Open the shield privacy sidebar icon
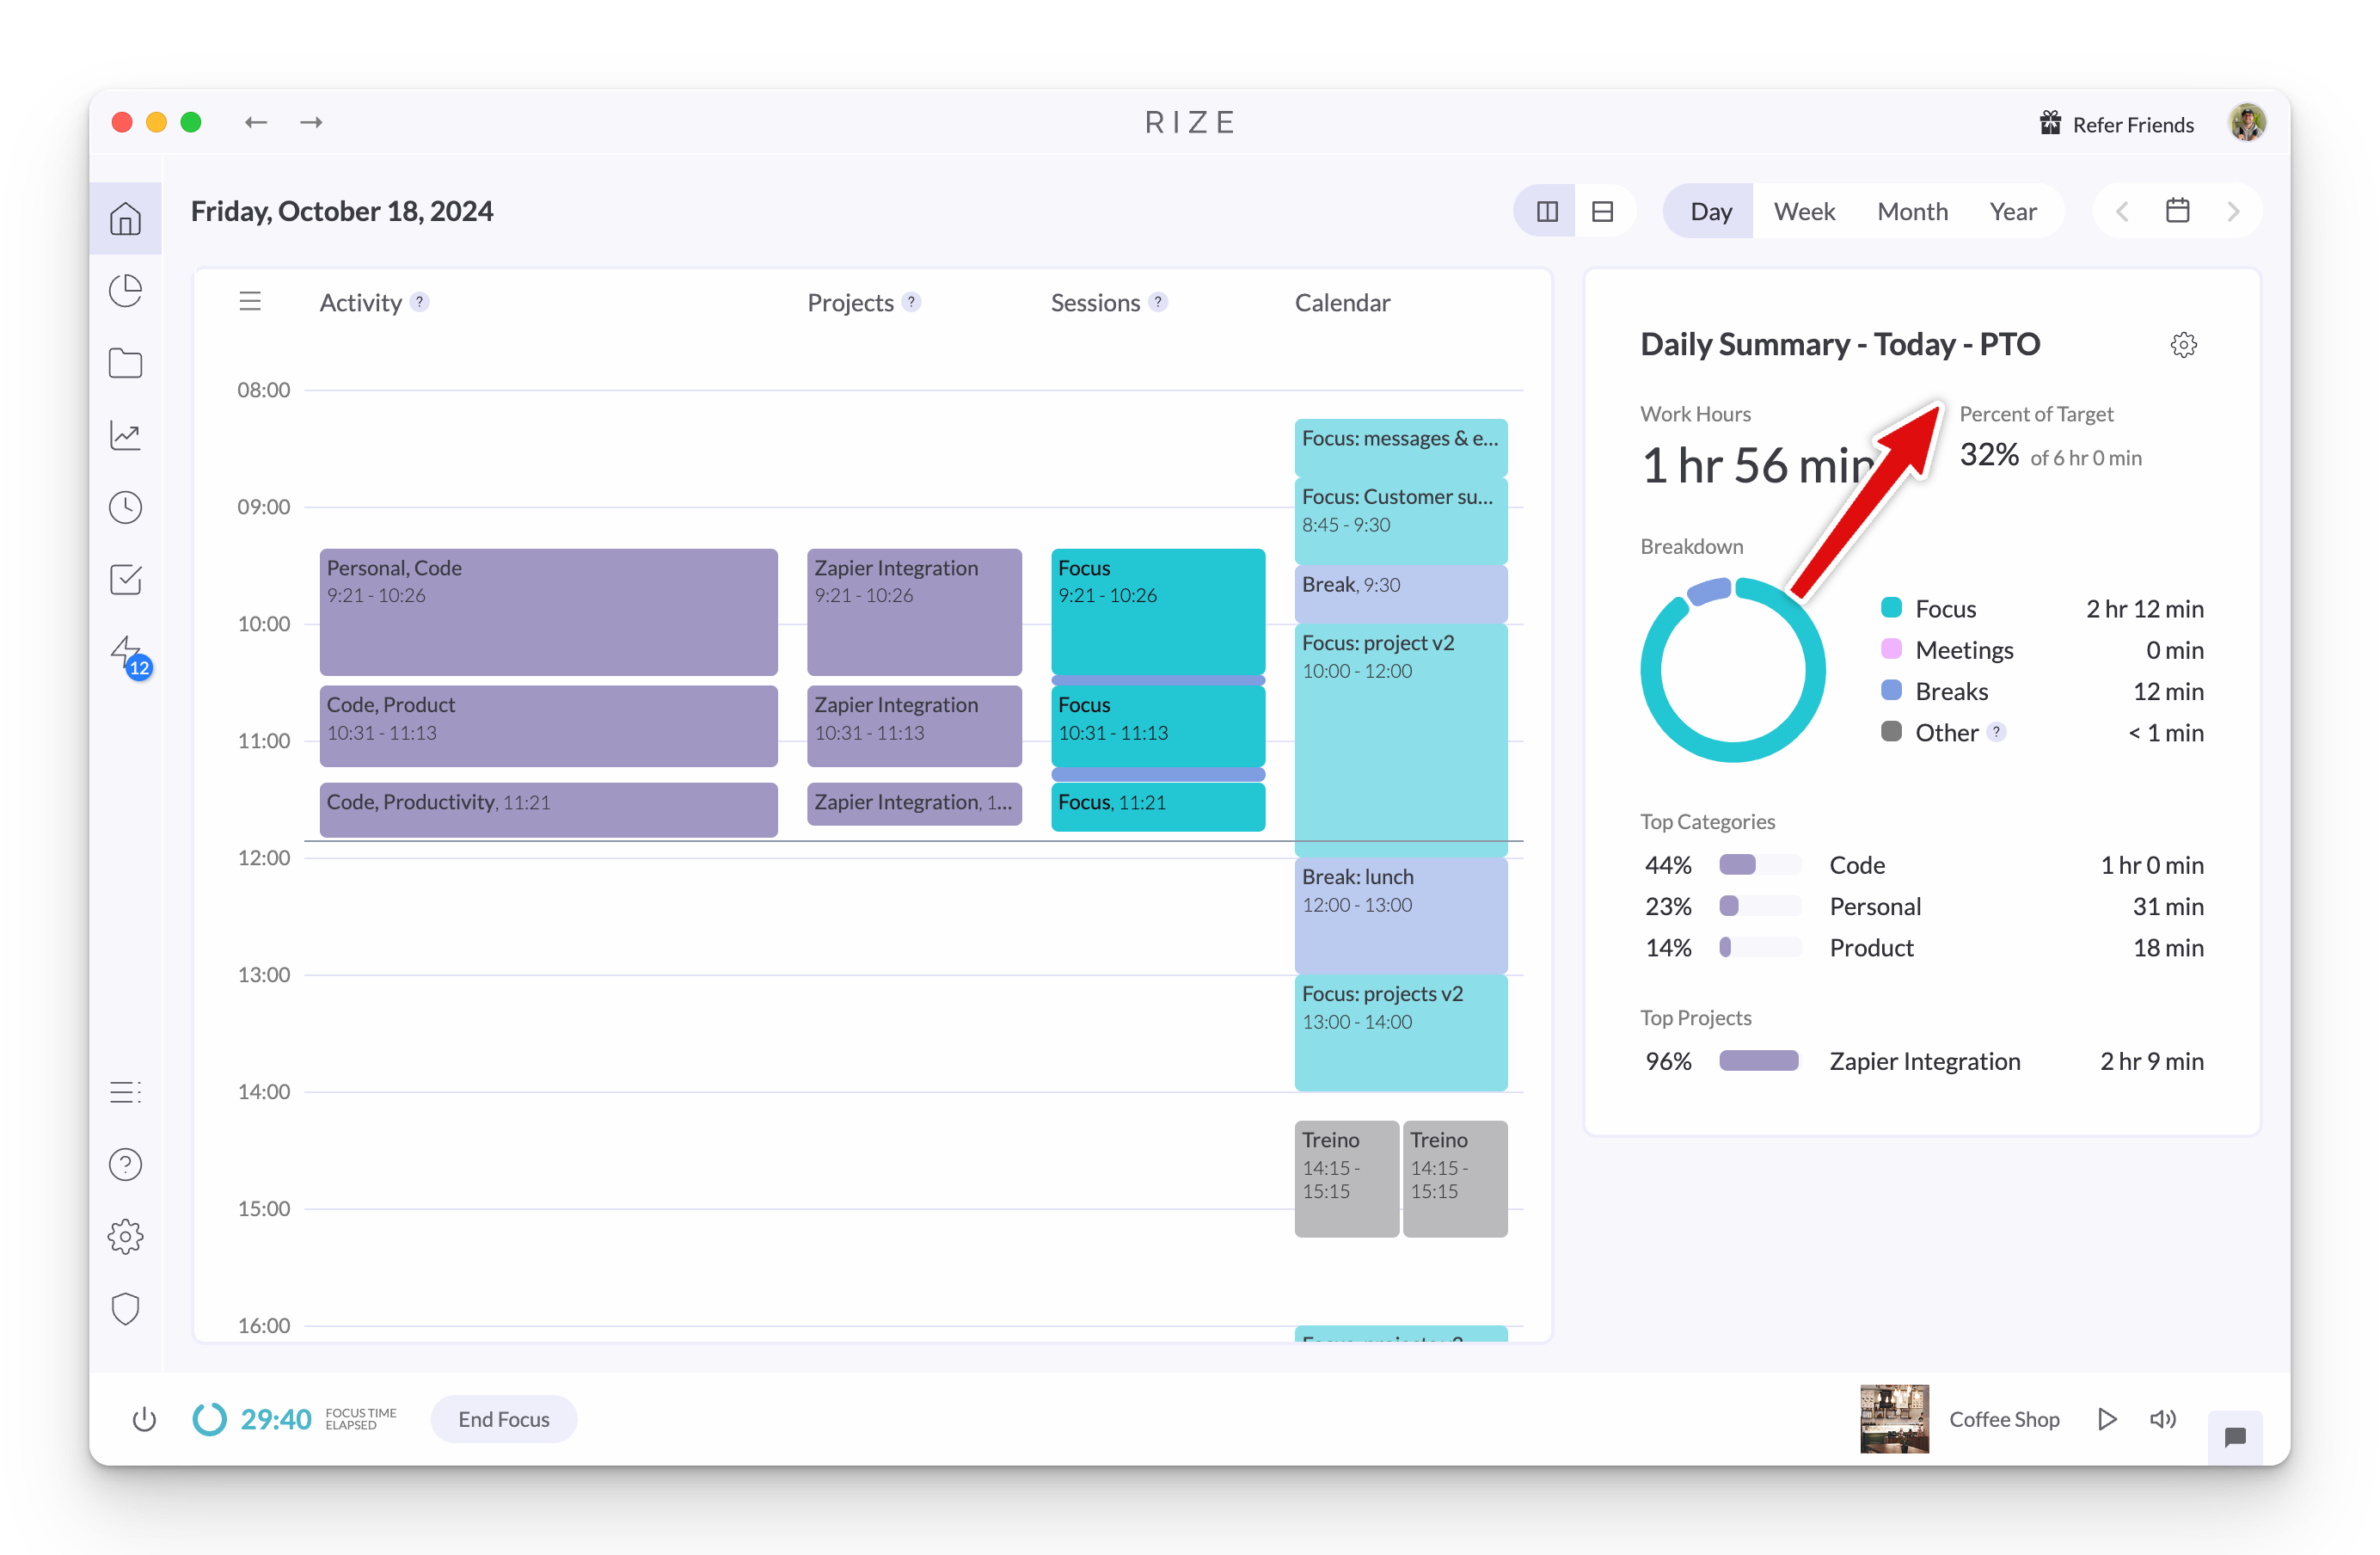2380x1555 pixels. tap(125, 1309)
